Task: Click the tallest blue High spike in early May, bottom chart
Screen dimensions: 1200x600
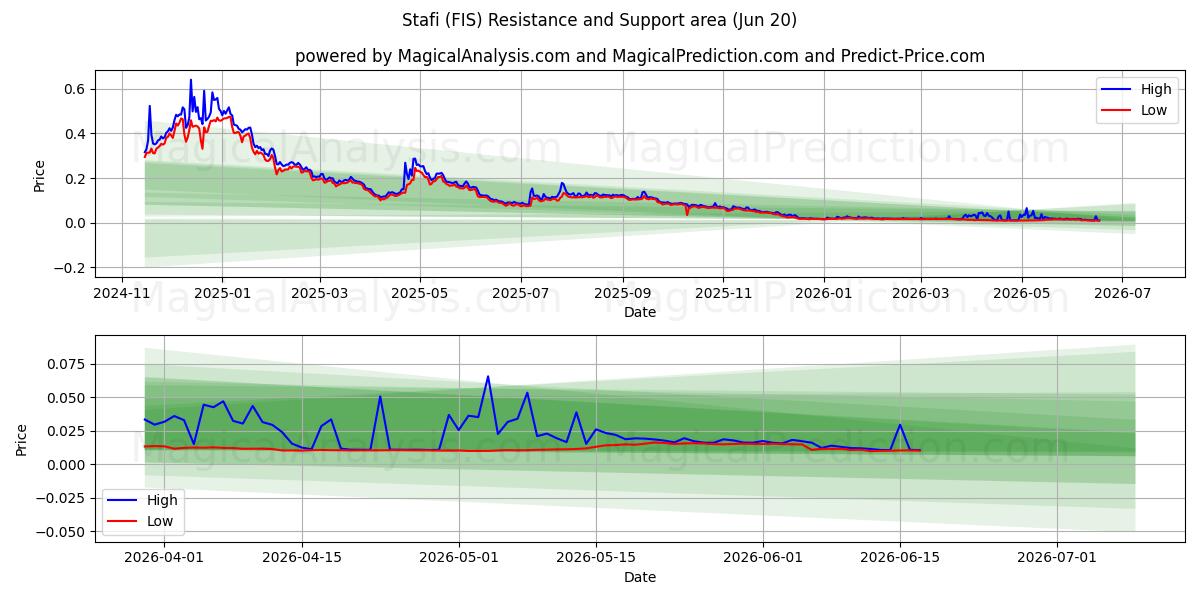Action: (x=488, y=377)
